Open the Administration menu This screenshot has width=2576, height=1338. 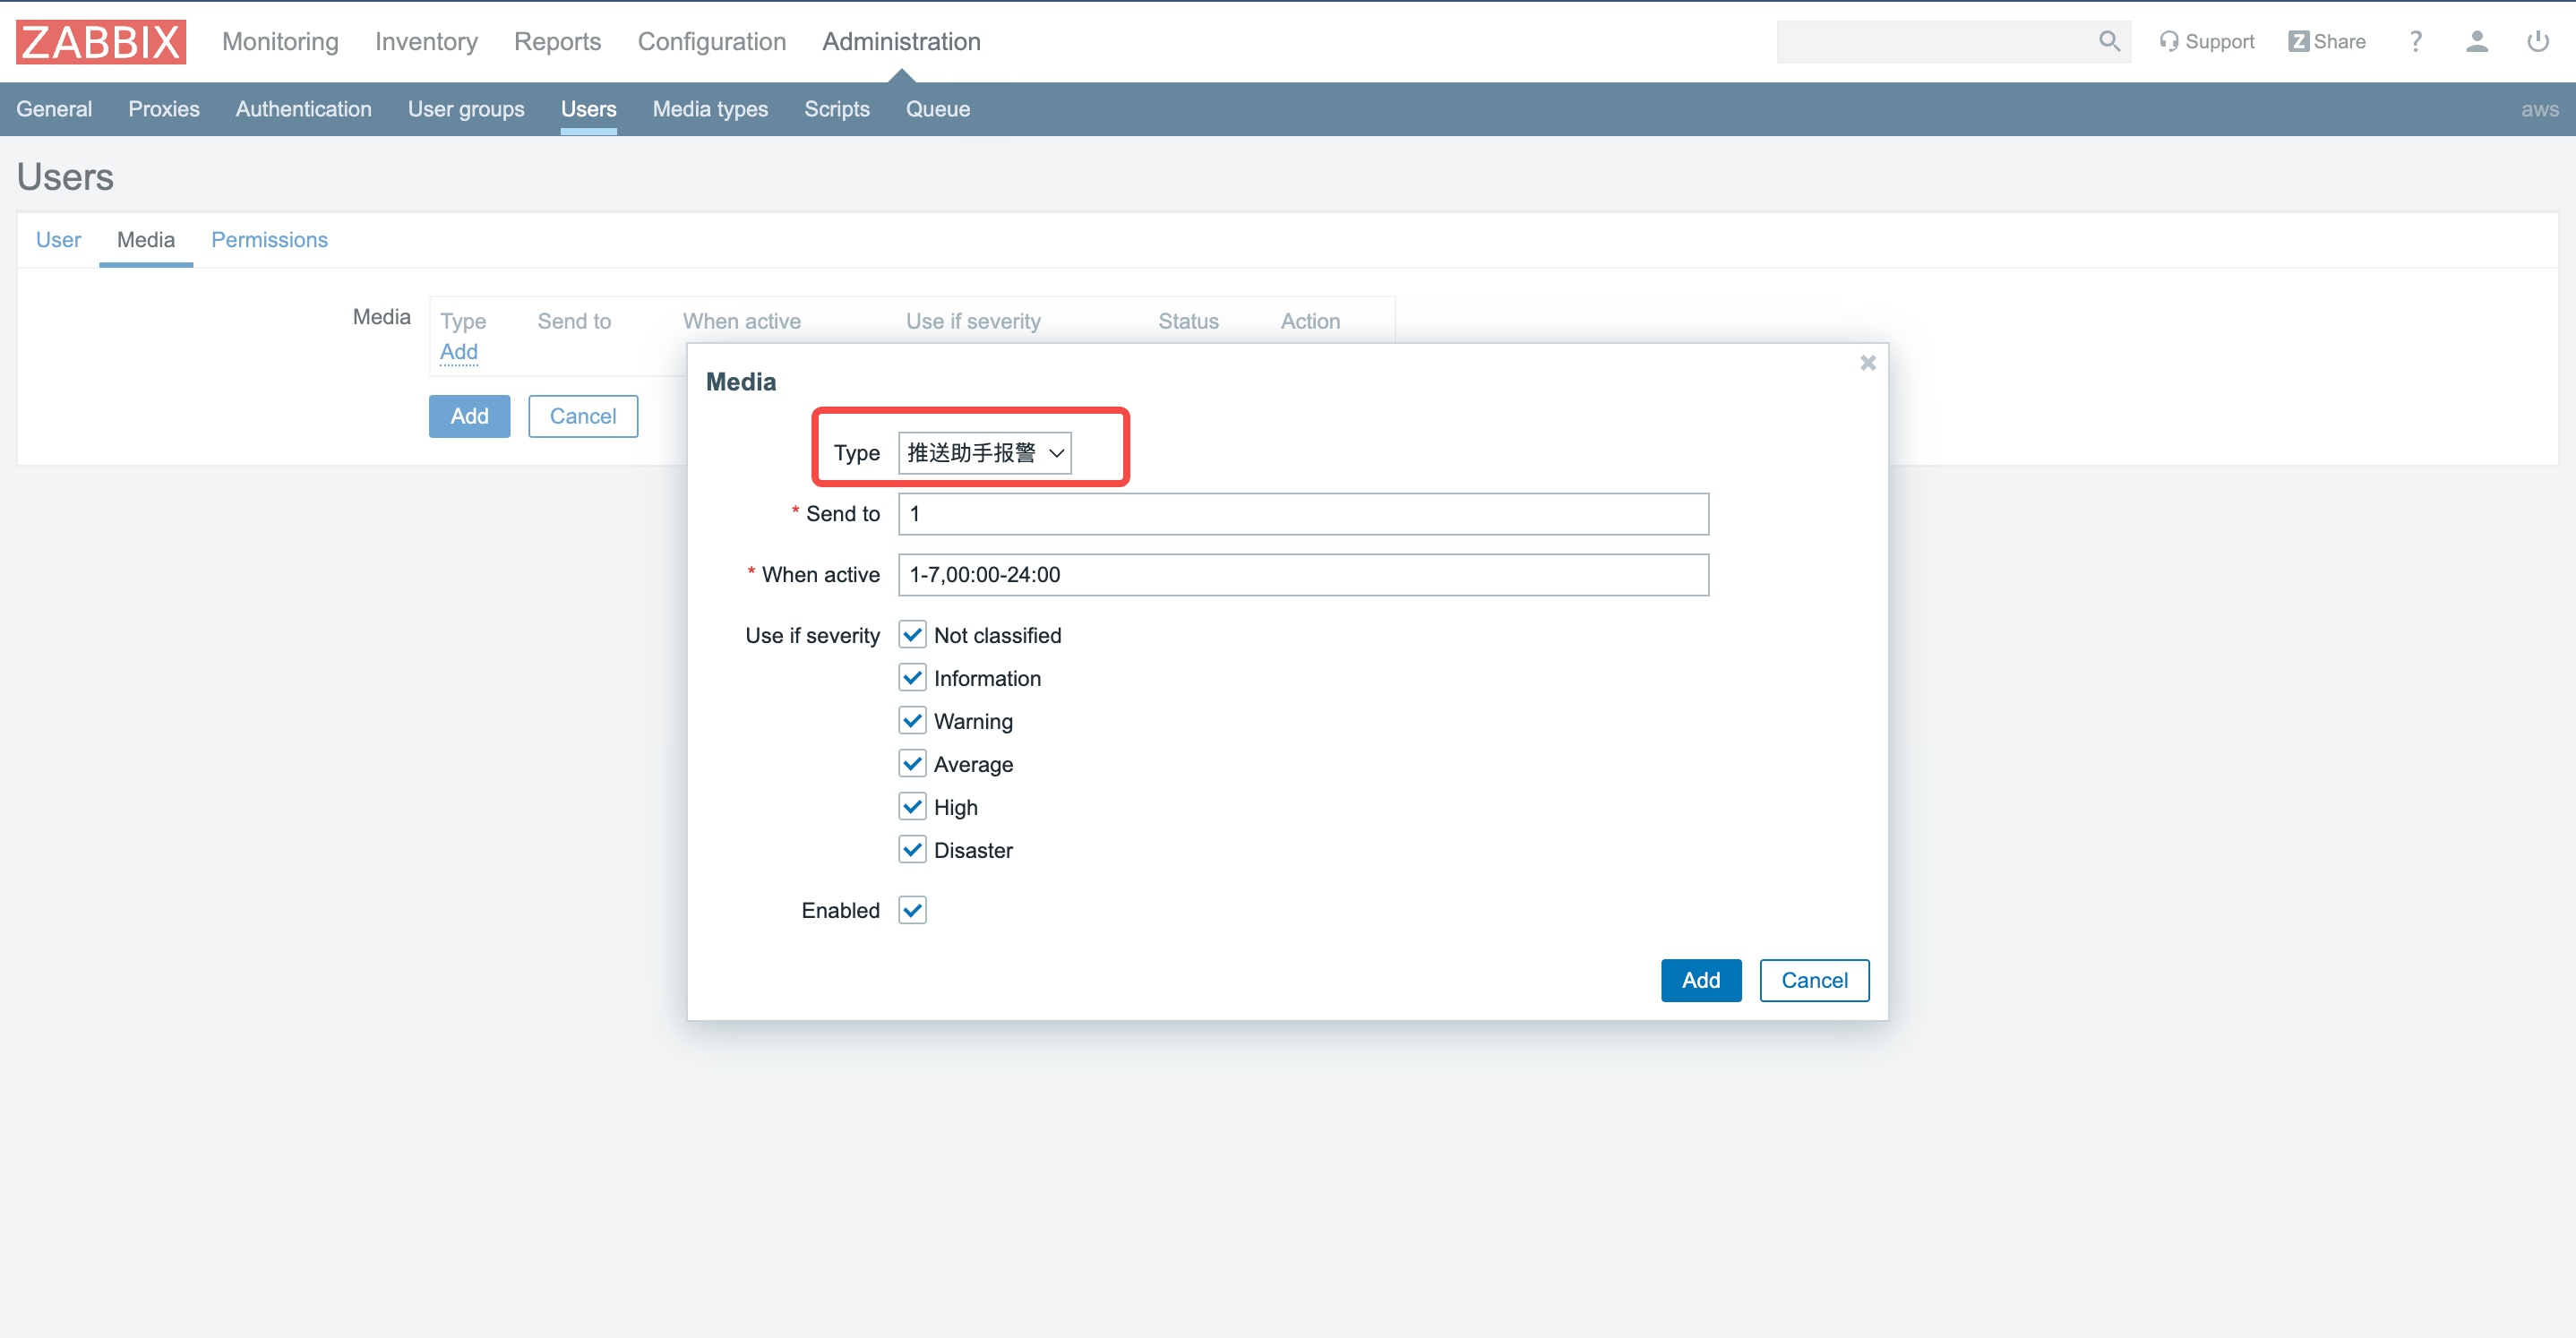coord(901,41)
